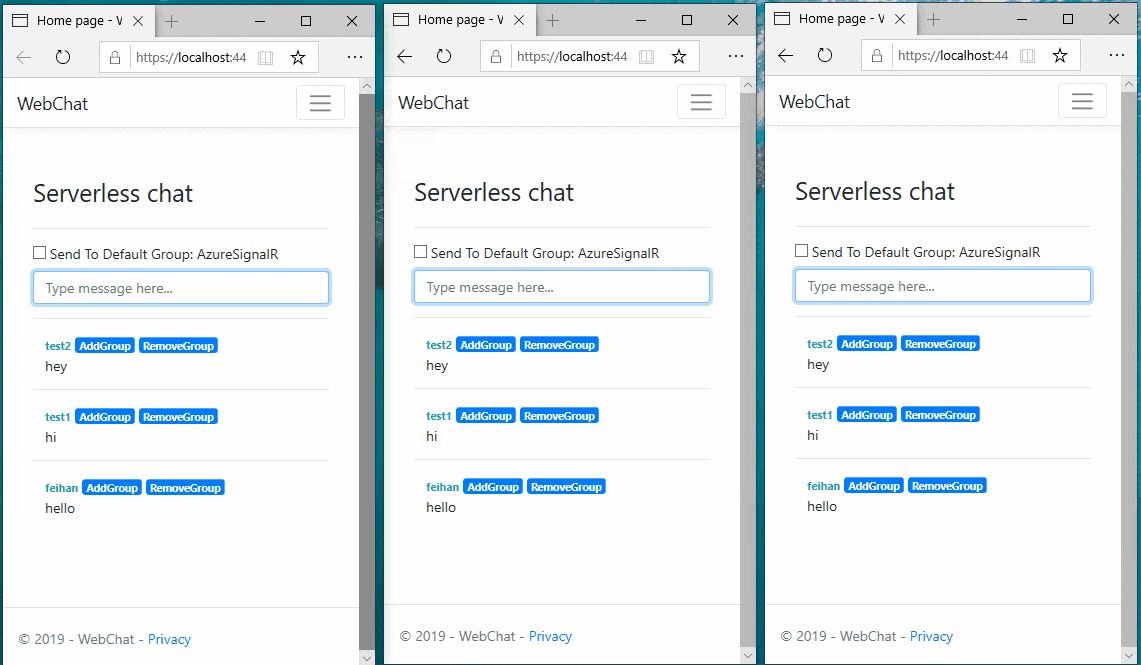
Task: Click the address bar URL in left window
Action: 191,57
